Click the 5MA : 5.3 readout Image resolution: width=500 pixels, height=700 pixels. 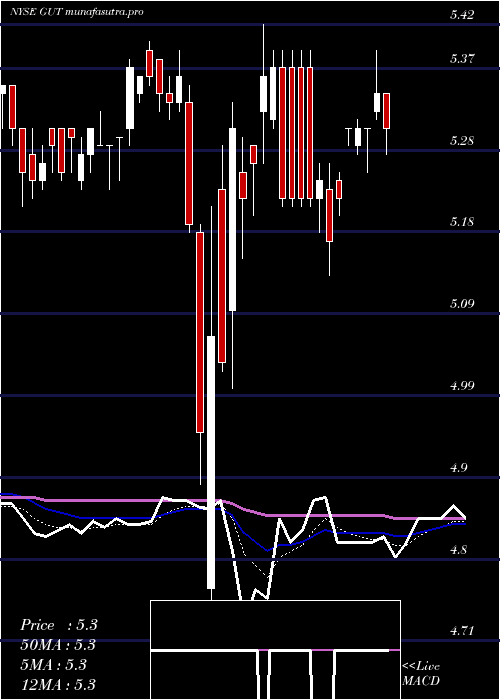click(x=54, y=665)
